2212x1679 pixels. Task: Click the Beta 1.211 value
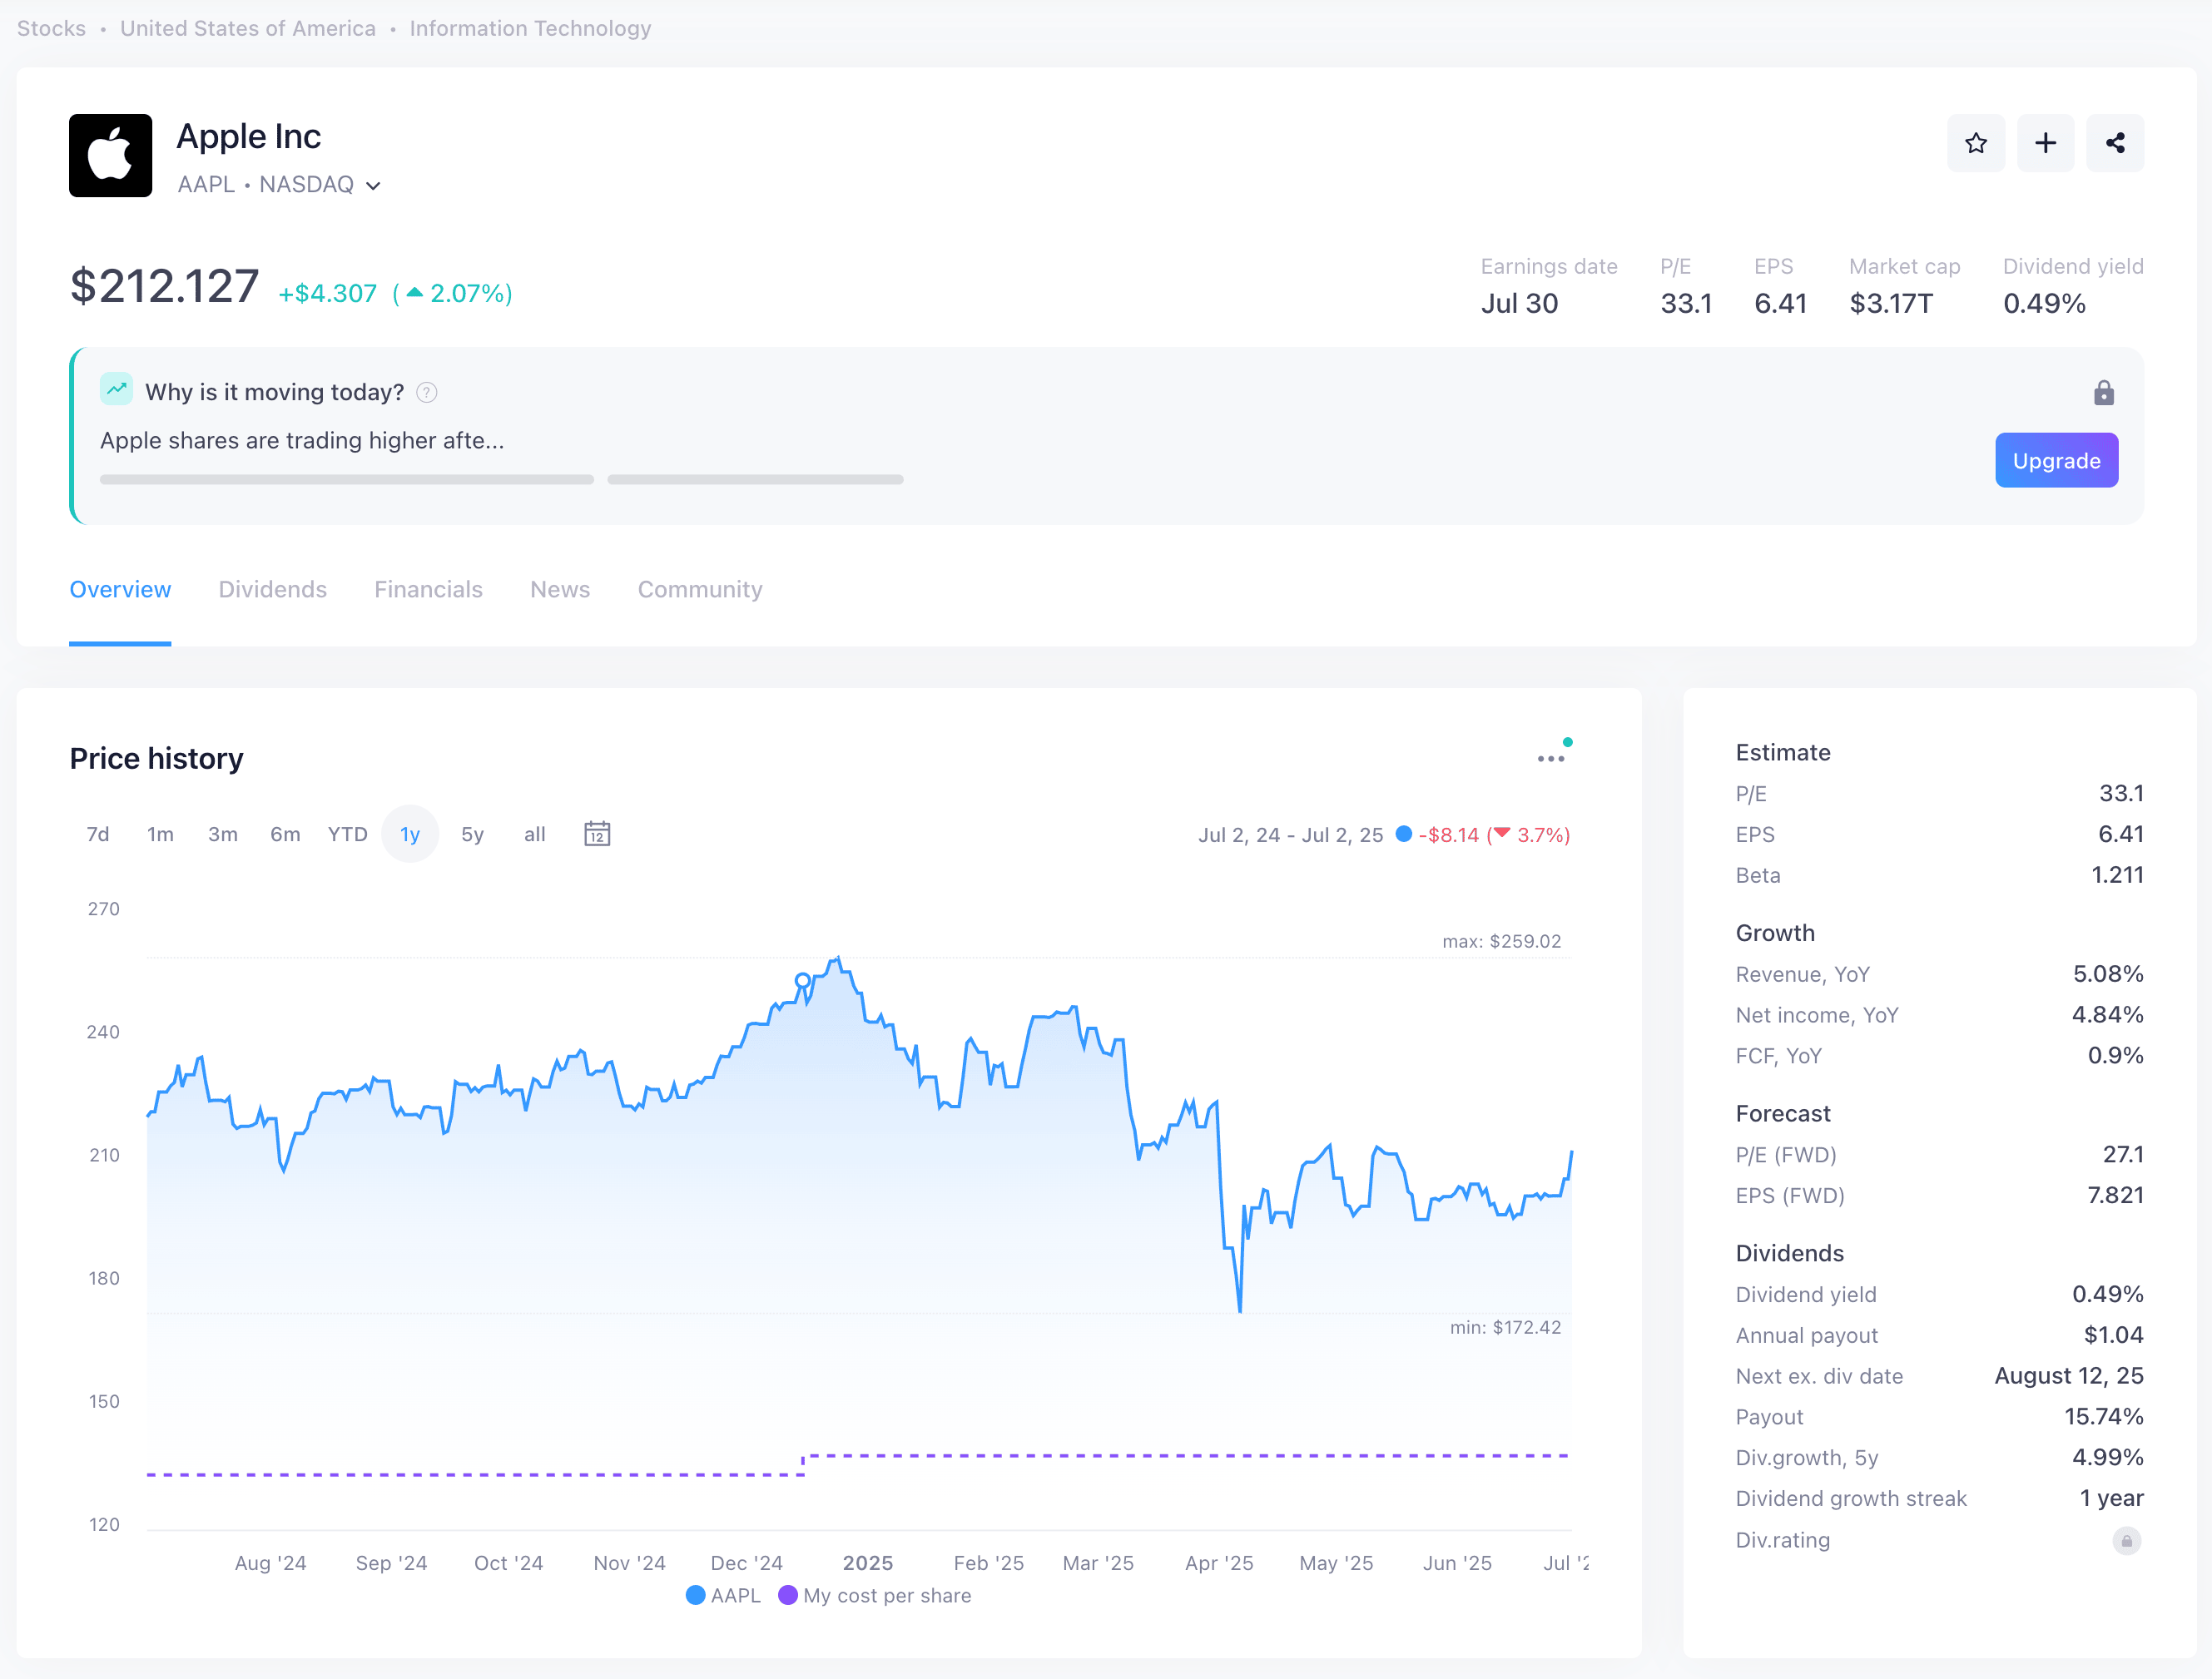point(2117,875)
